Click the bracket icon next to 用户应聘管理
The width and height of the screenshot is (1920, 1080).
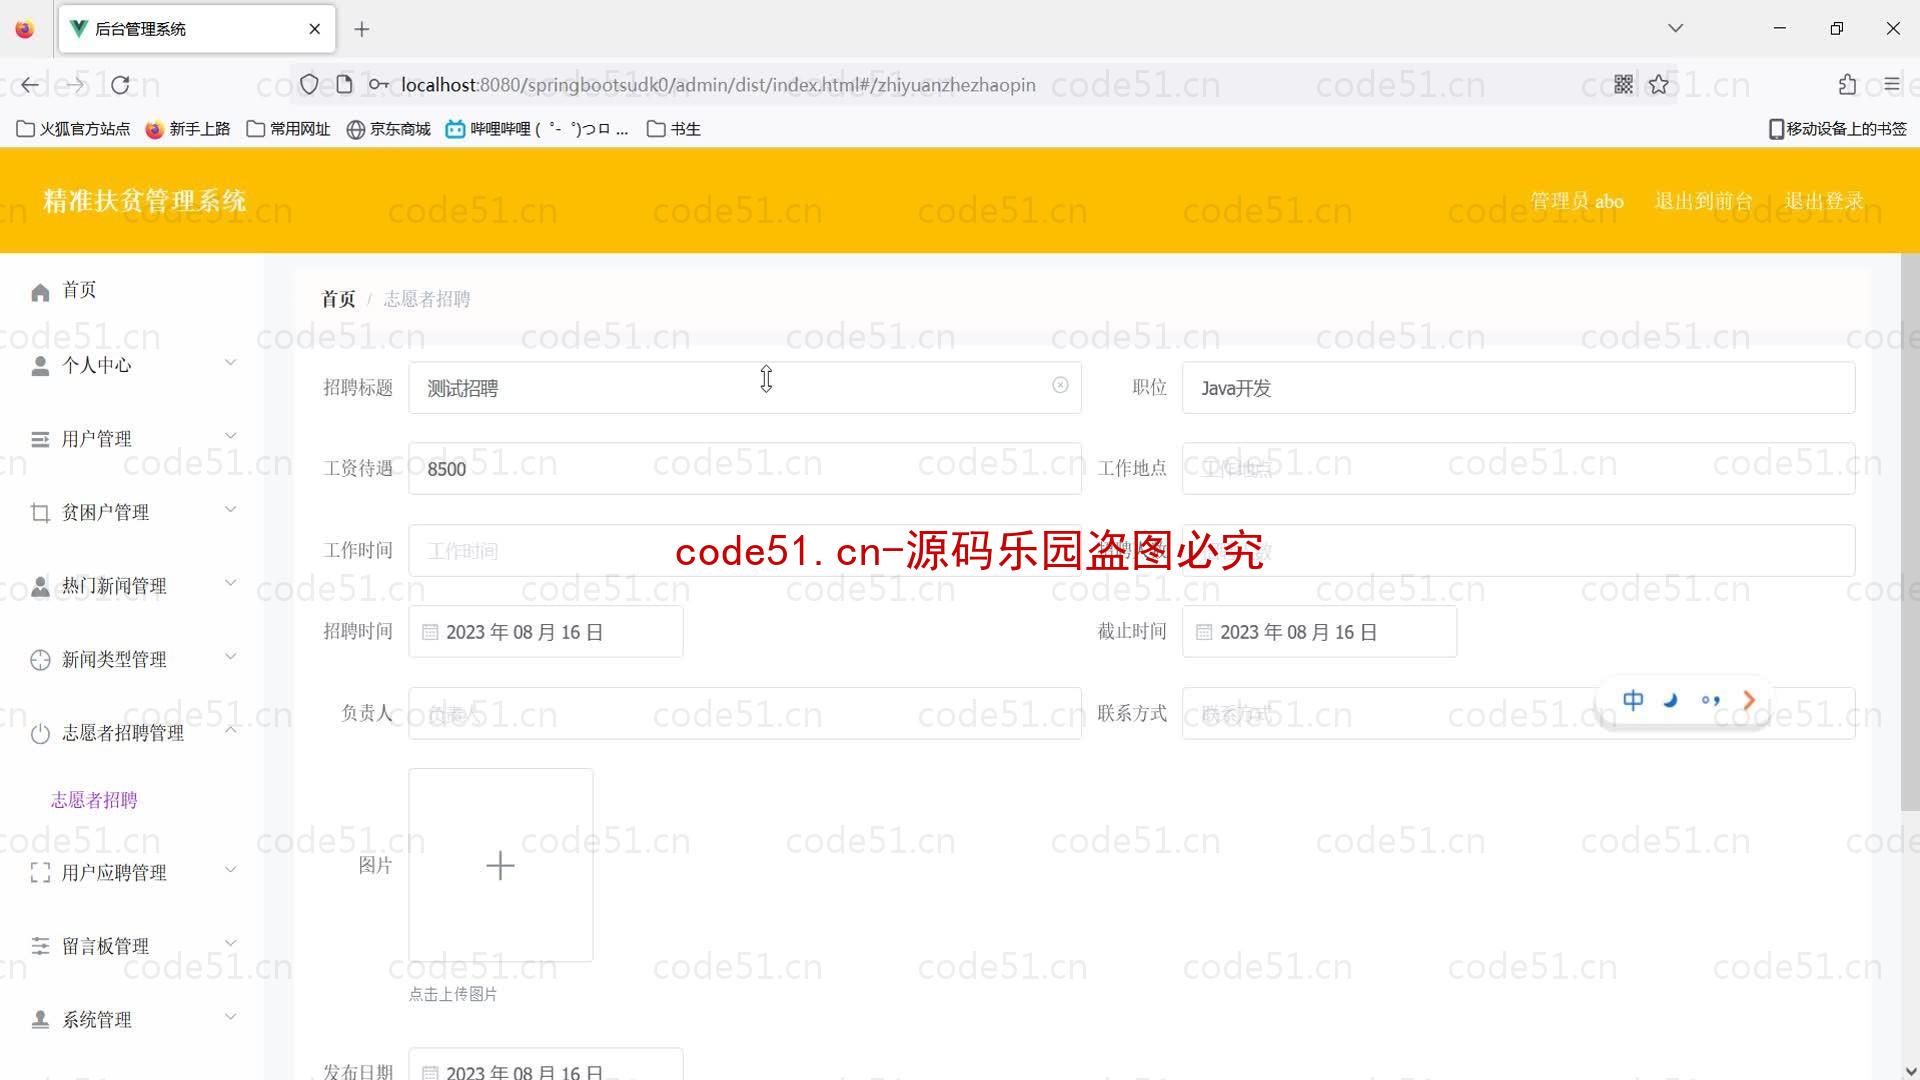[x=40, y=873]
